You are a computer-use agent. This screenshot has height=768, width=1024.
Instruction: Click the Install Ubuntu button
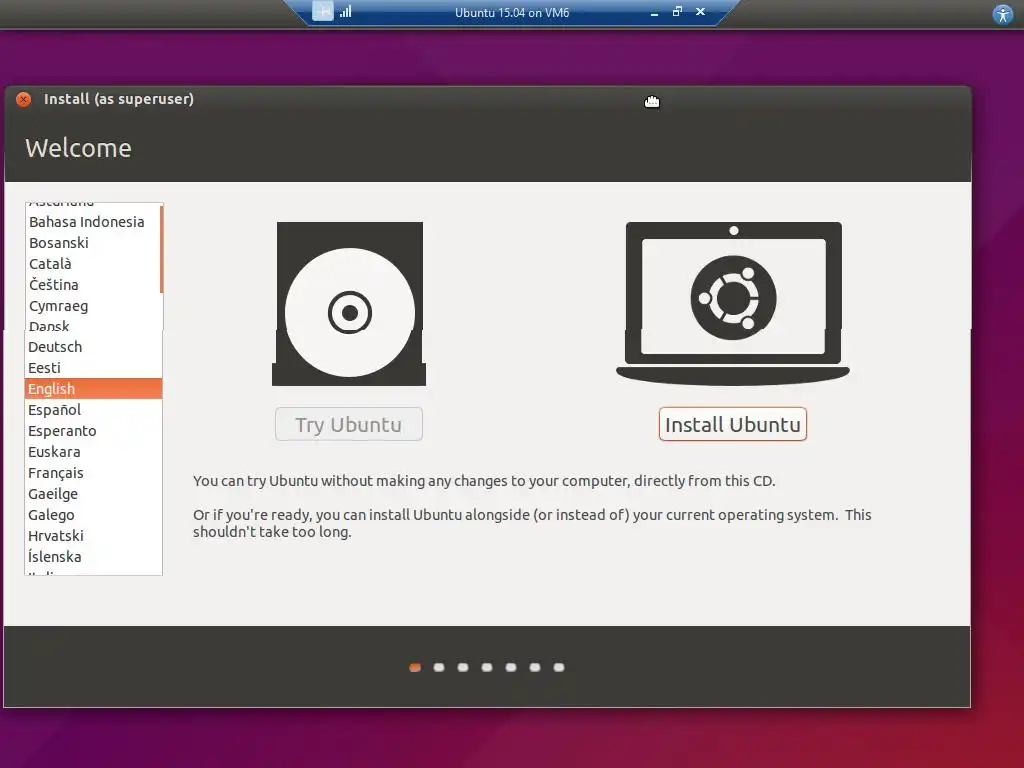tap(733, 424)
